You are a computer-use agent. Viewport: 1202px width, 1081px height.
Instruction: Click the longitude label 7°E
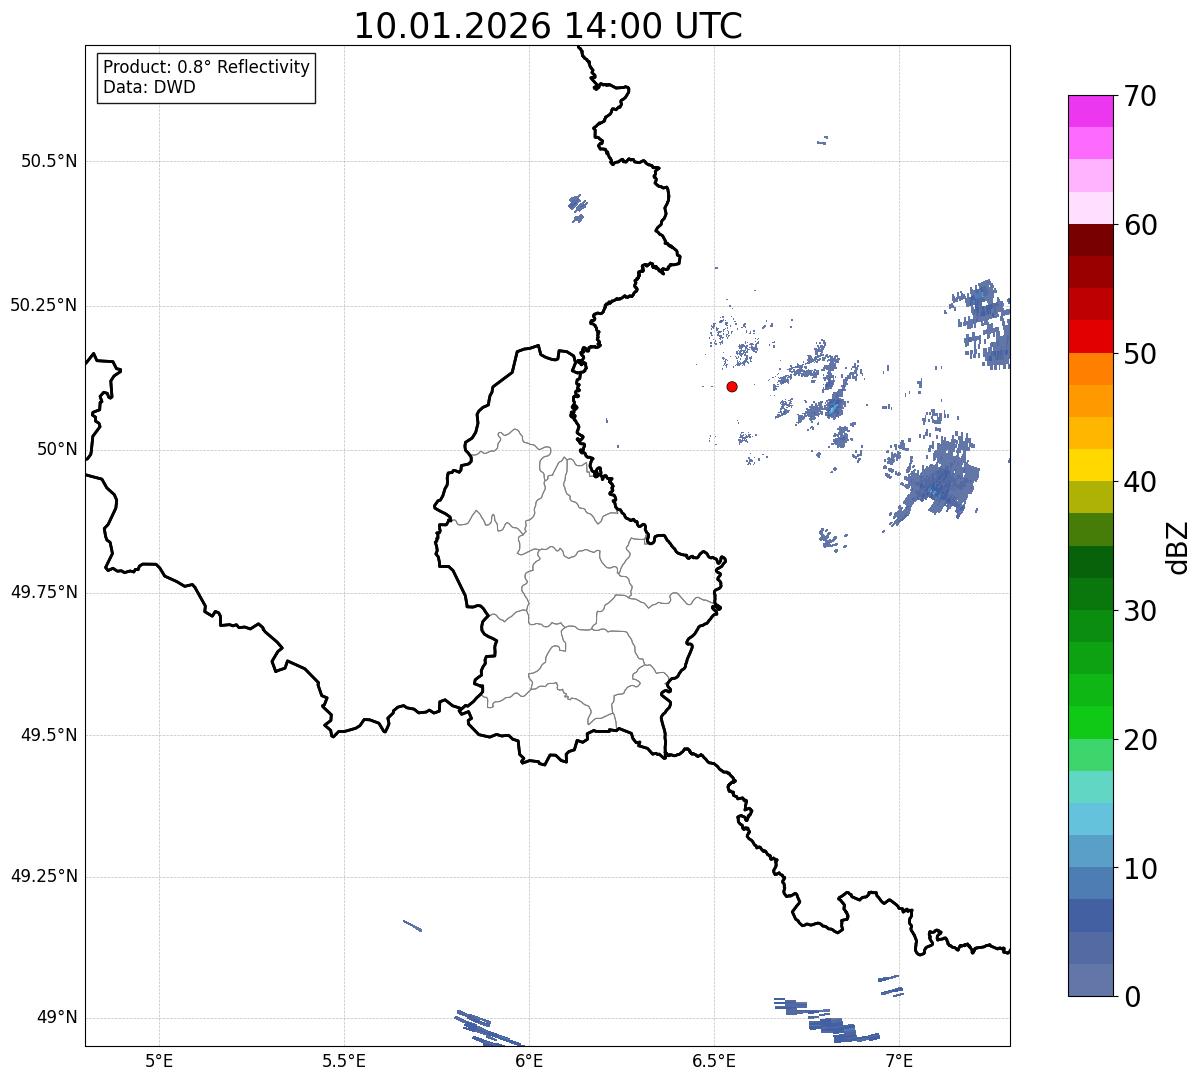click(899, 1061)
